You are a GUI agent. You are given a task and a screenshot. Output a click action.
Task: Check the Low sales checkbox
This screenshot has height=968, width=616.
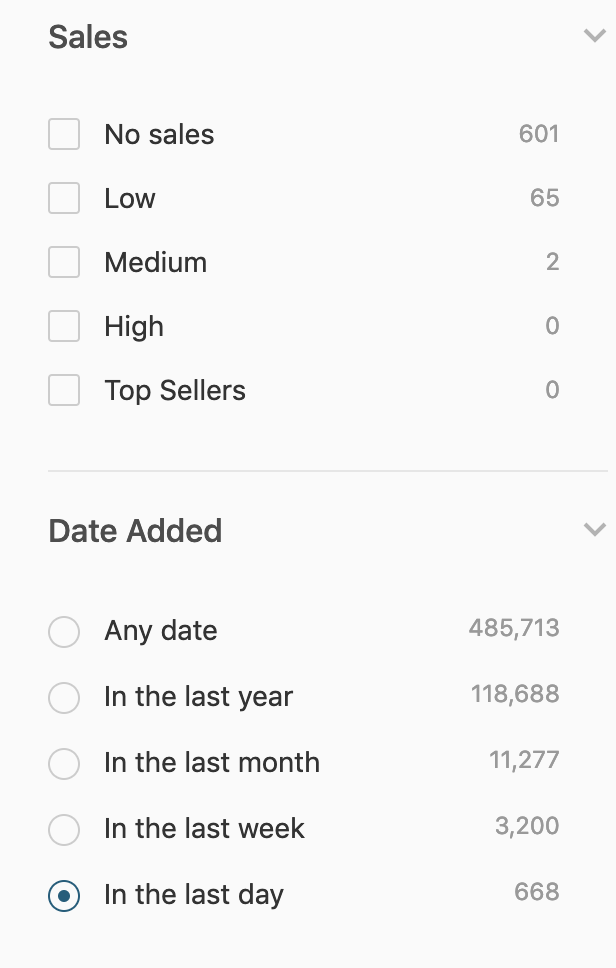point(64,198)
